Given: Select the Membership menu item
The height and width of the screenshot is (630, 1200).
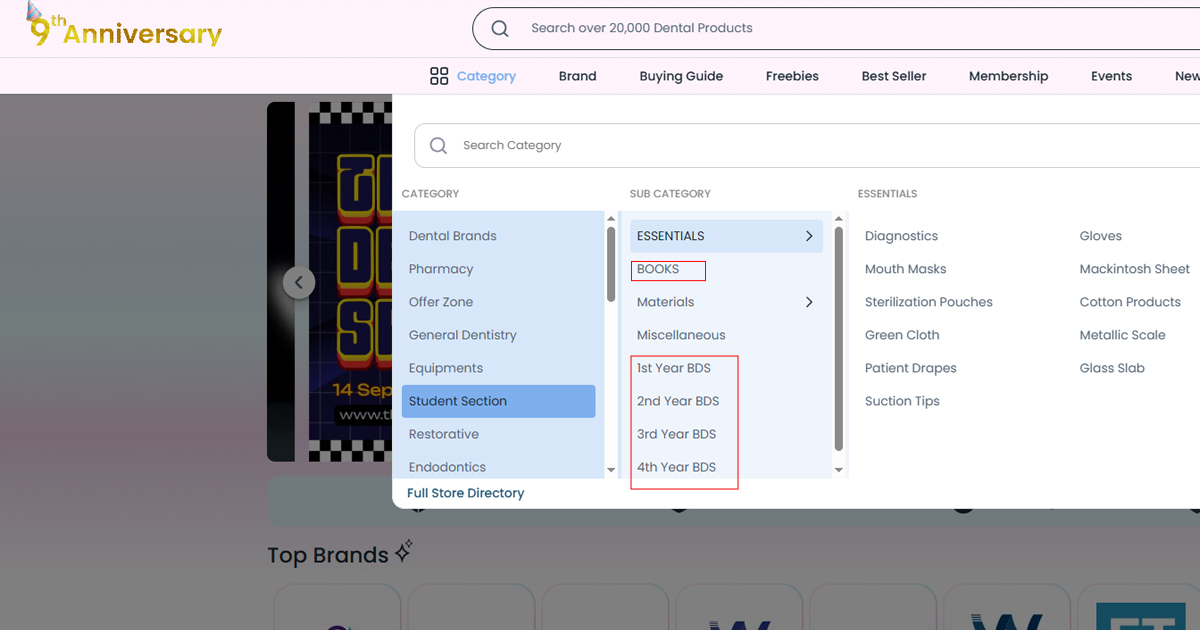Looking at the screenshot, I should [x=1008, y=76].
